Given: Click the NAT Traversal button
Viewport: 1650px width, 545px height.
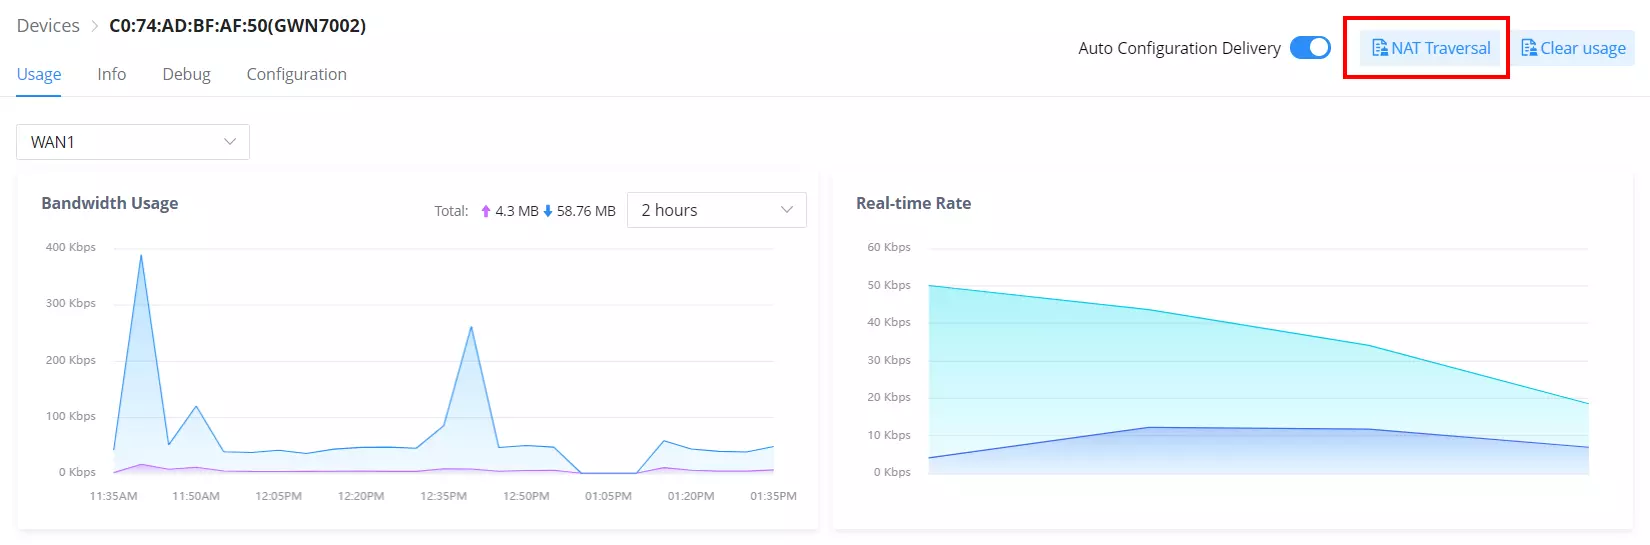Looking at the screenshot, I should pos(1431,48).
